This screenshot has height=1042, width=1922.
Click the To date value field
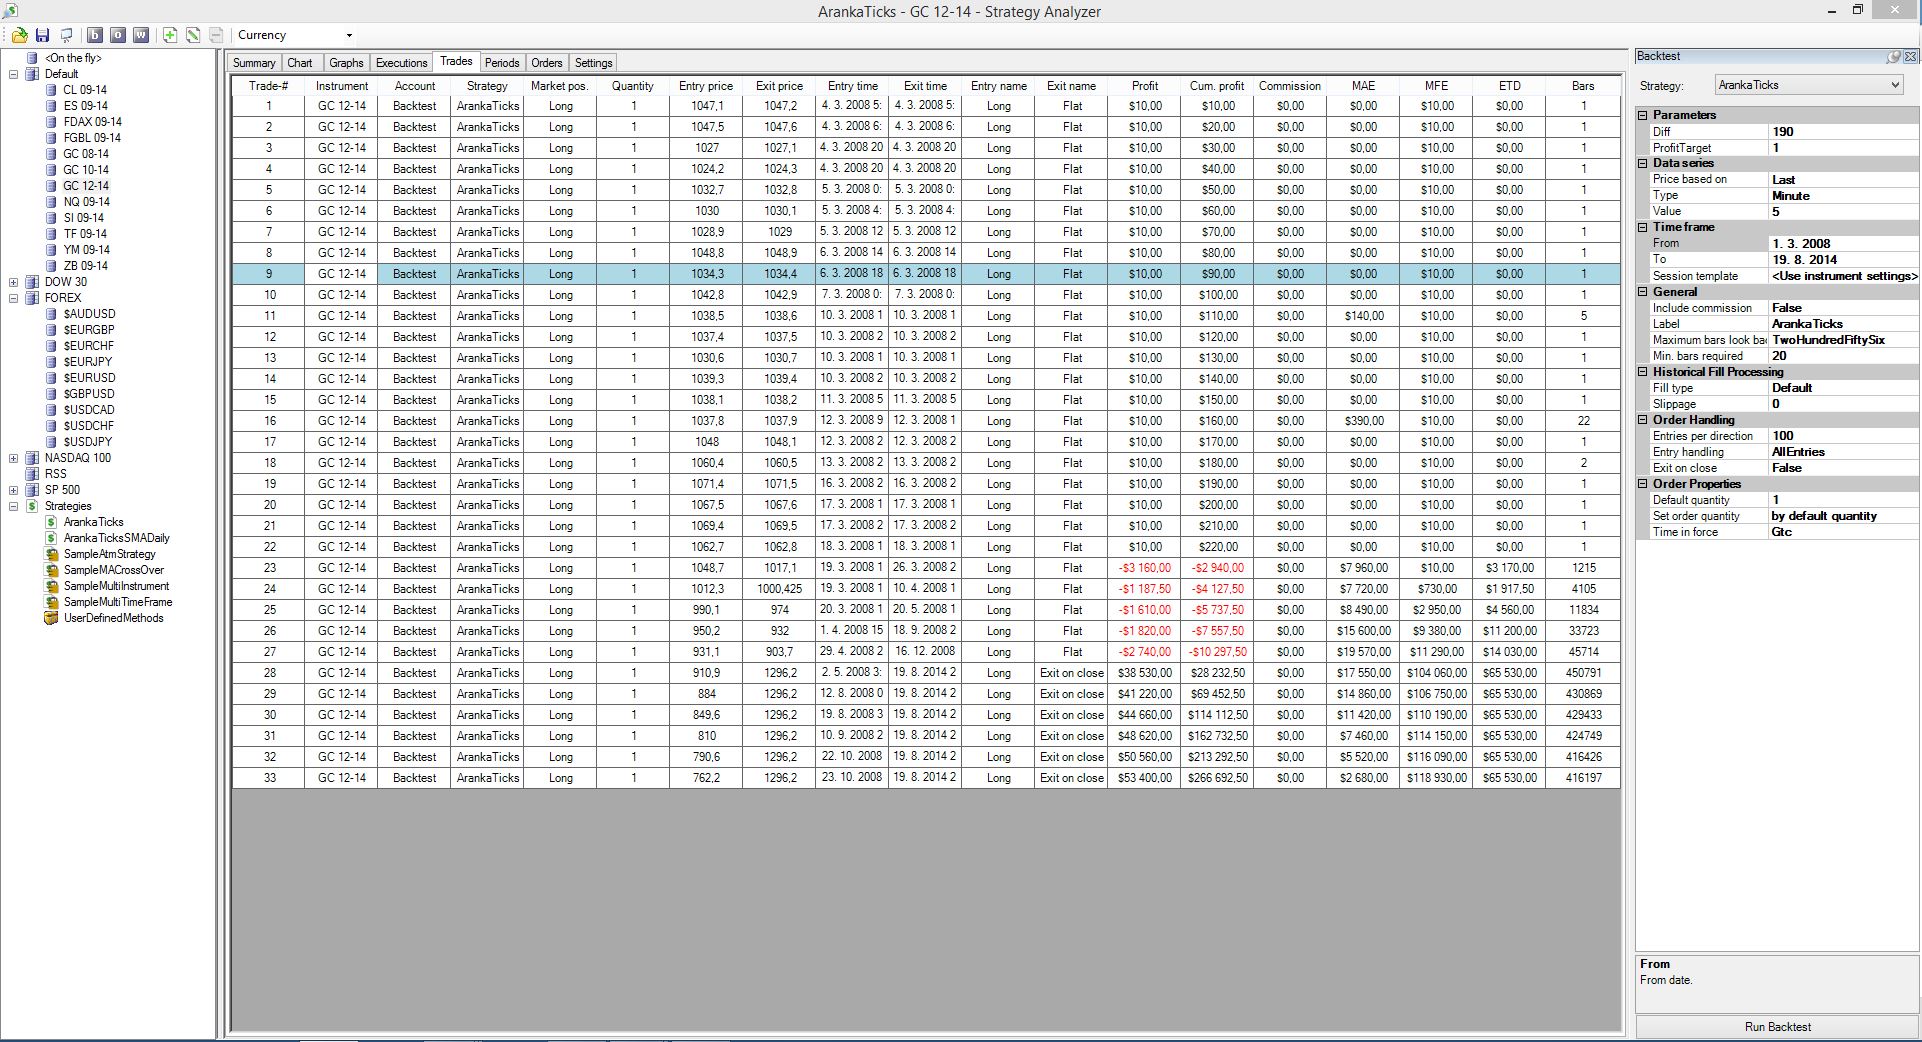[x=1843, y=260]
